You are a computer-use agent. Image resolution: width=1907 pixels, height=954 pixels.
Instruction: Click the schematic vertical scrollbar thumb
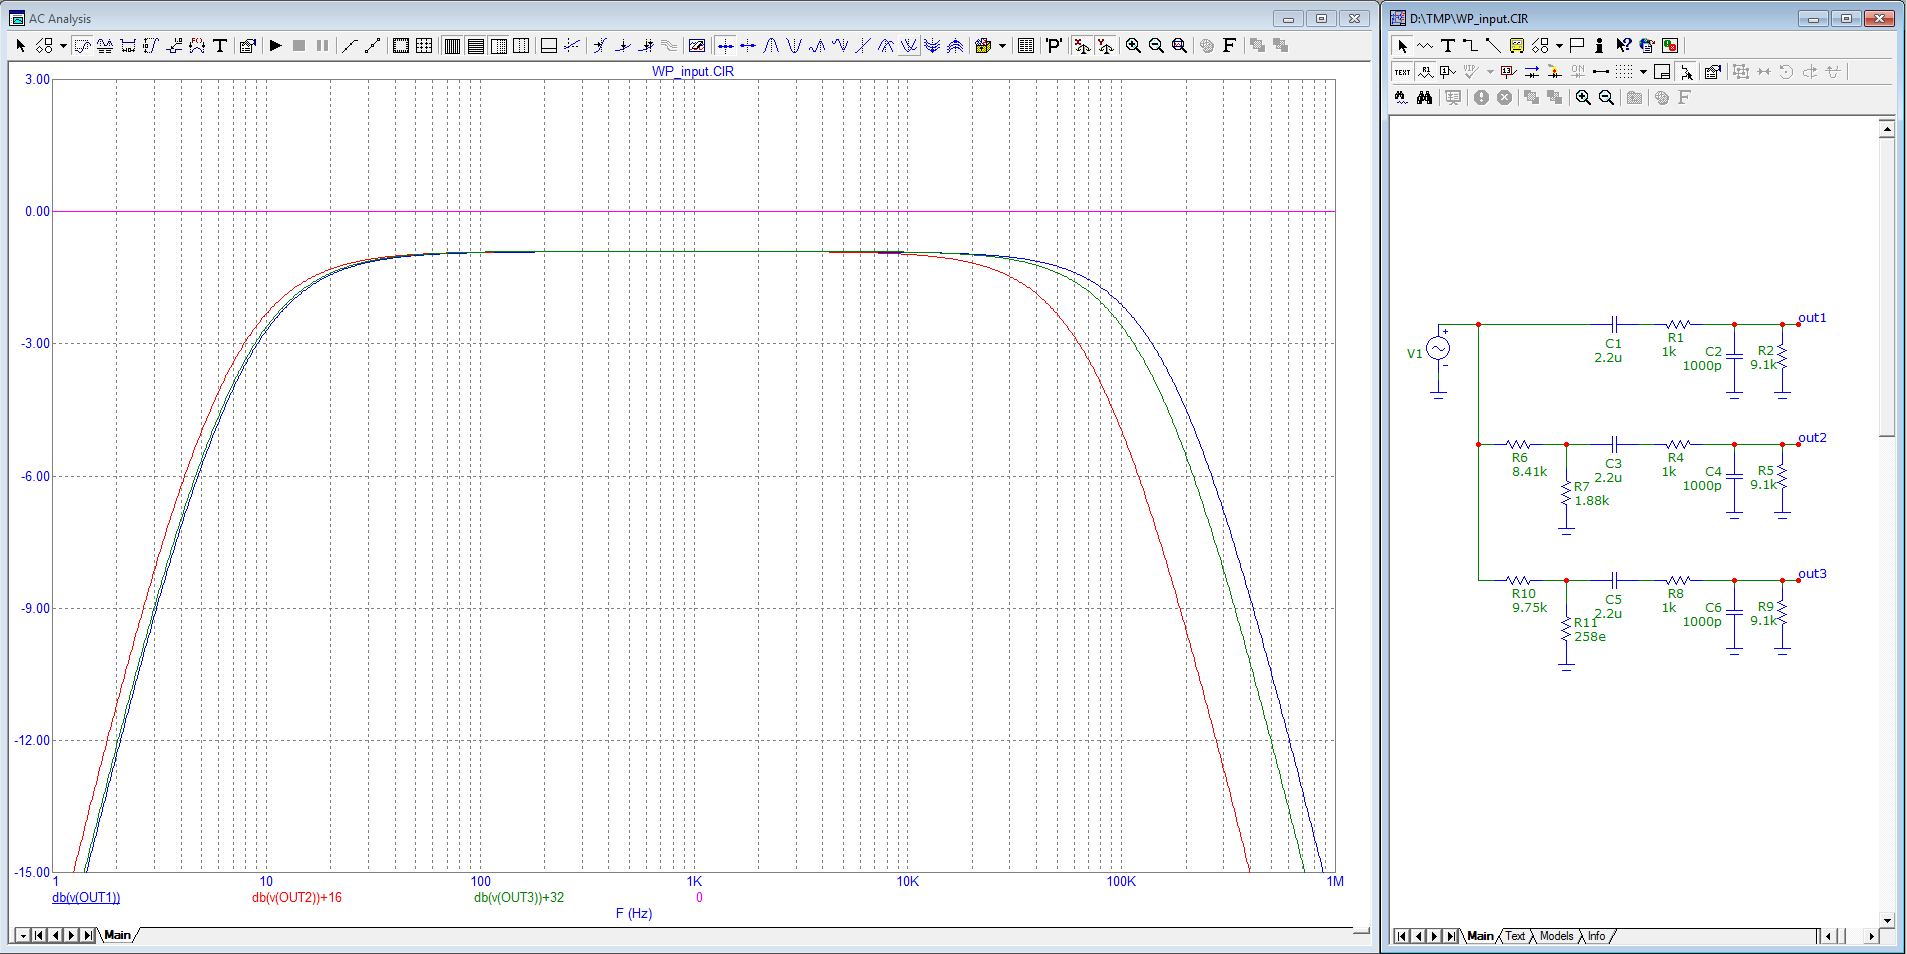[x=1887, y=287]
